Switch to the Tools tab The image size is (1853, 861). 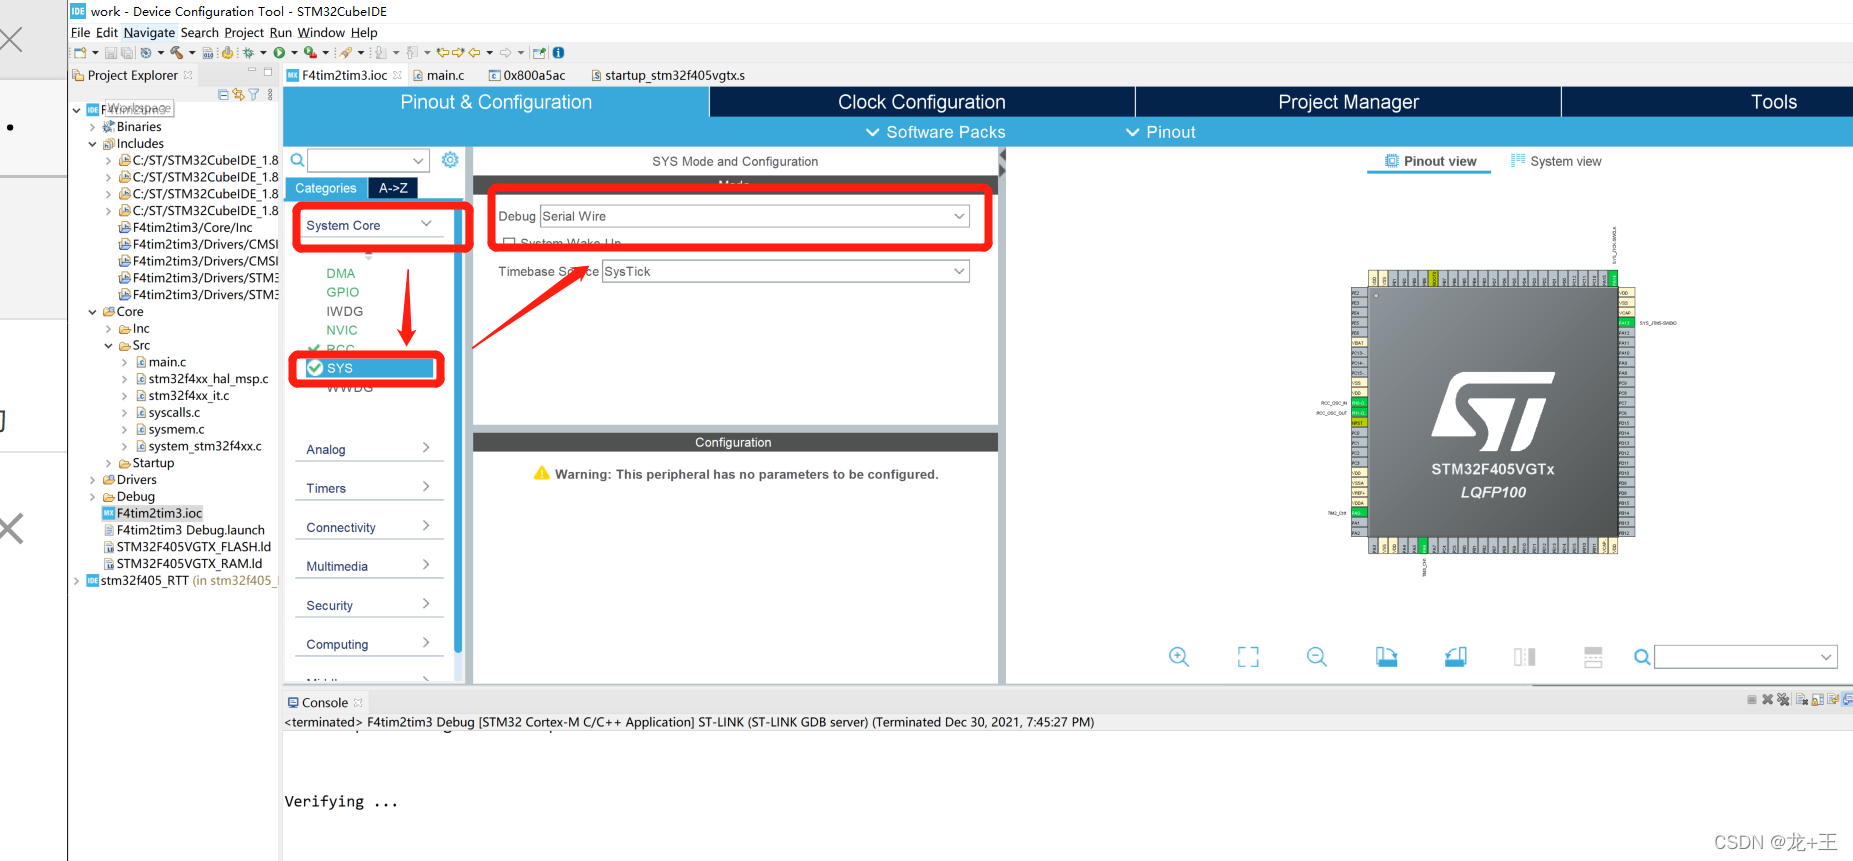(x=1773, y=102)
